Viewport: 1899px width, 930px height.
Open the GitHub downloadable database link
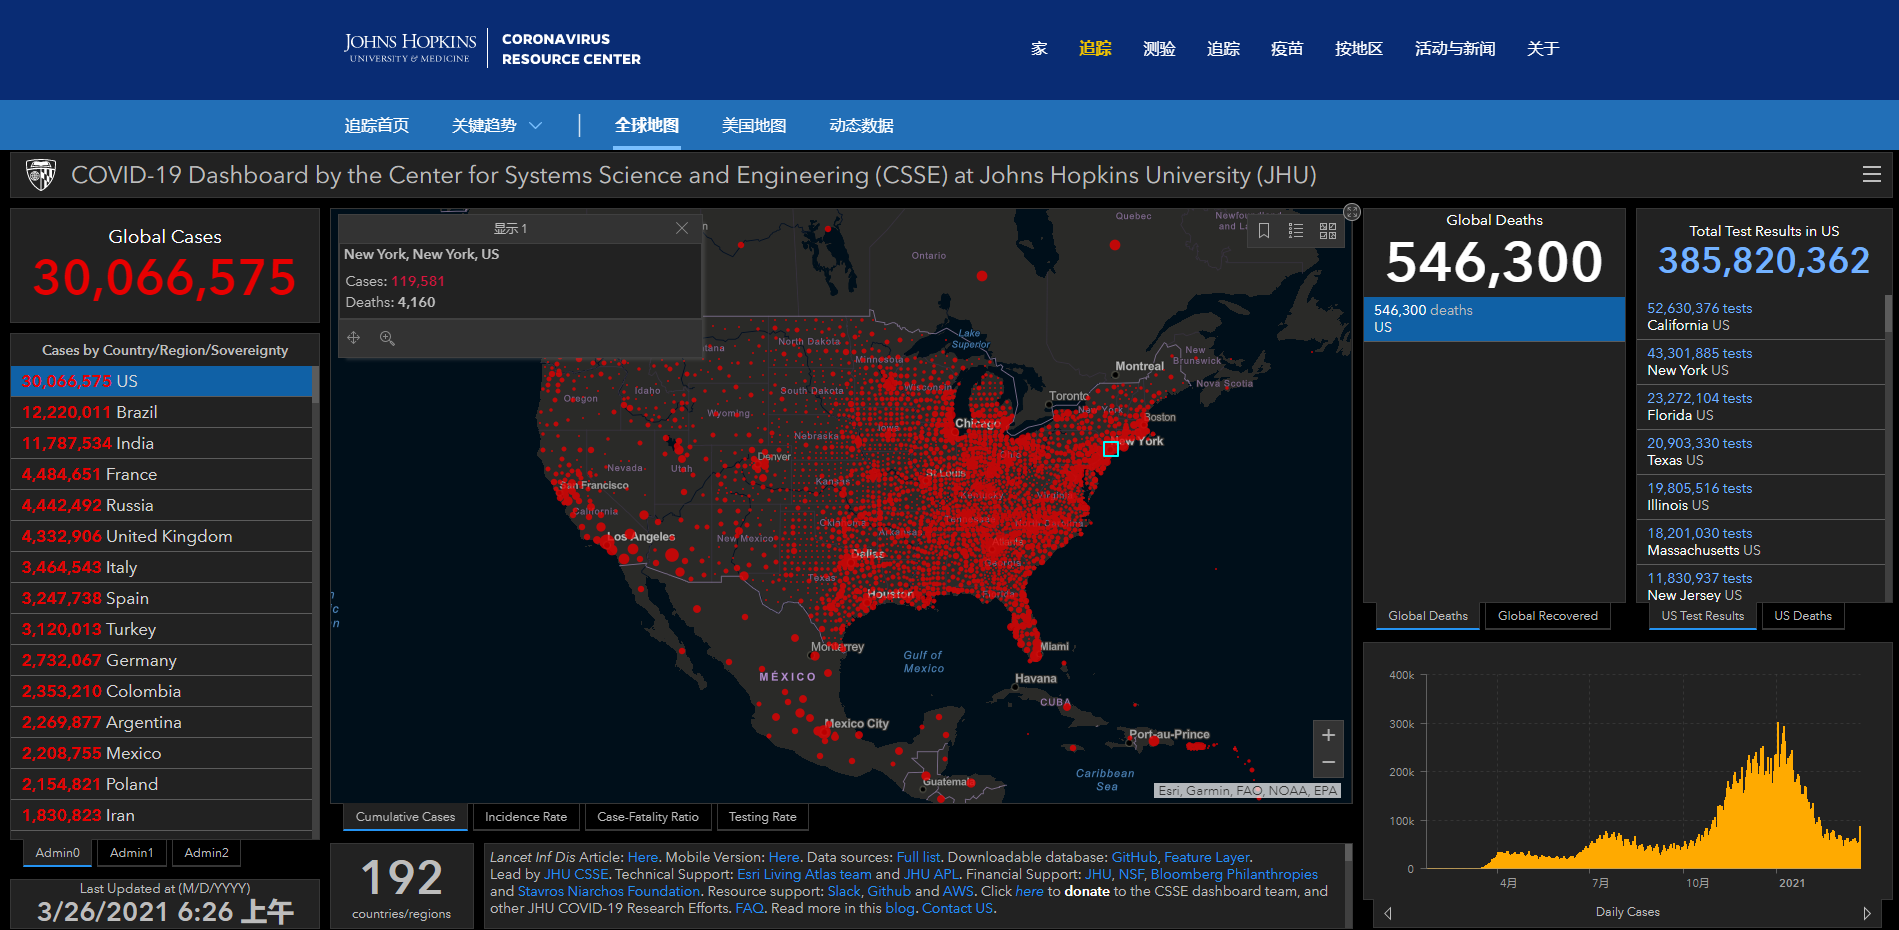pyautogui.click(x=1134, y=857)
